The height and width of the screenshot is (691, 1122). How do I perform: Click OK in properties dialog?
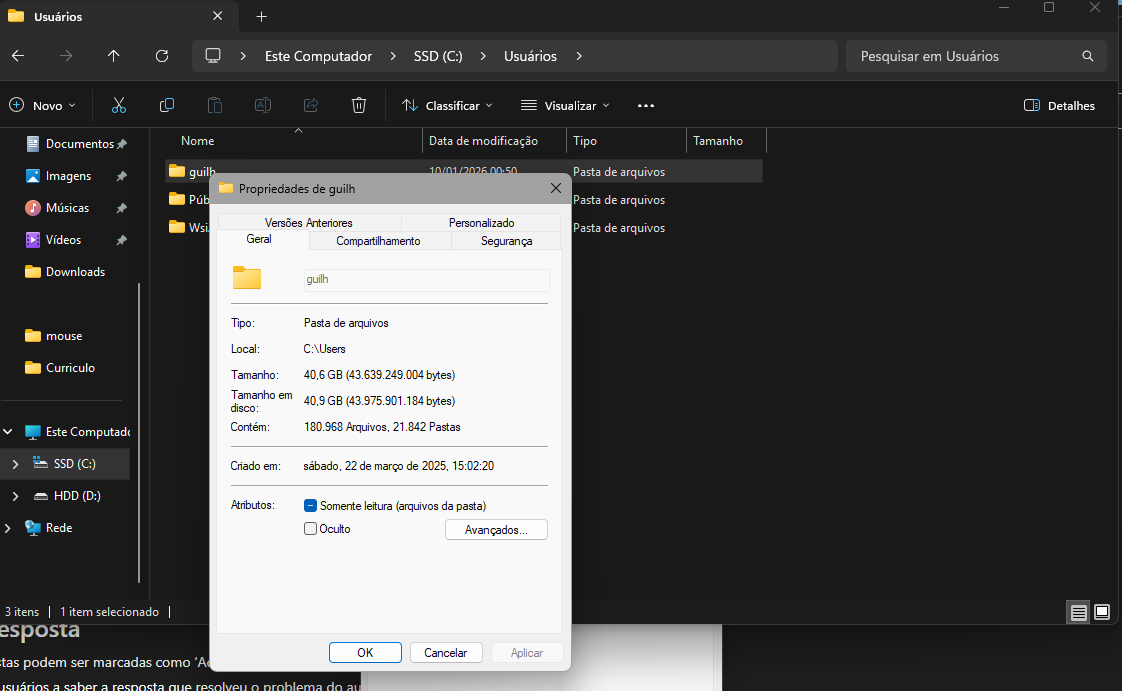coord(365,652)
